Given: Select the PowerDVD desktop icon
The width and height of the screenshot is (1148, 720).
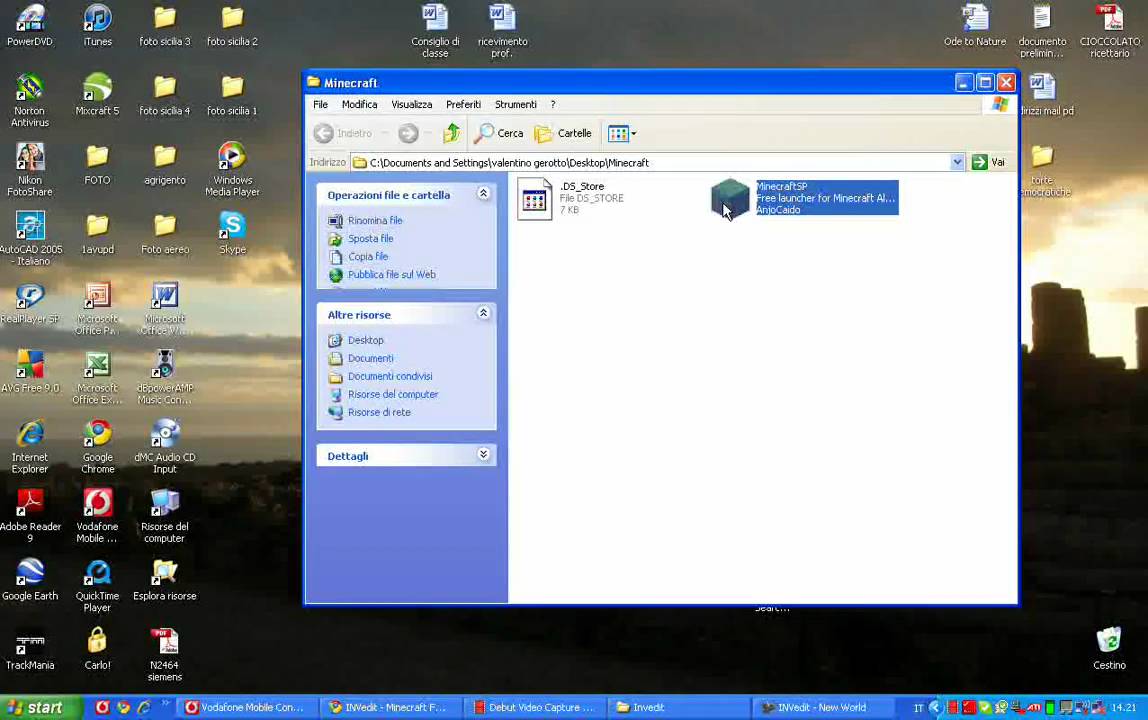Looking at the screenshot, I should pyautogui.click(x=30, y=25).
